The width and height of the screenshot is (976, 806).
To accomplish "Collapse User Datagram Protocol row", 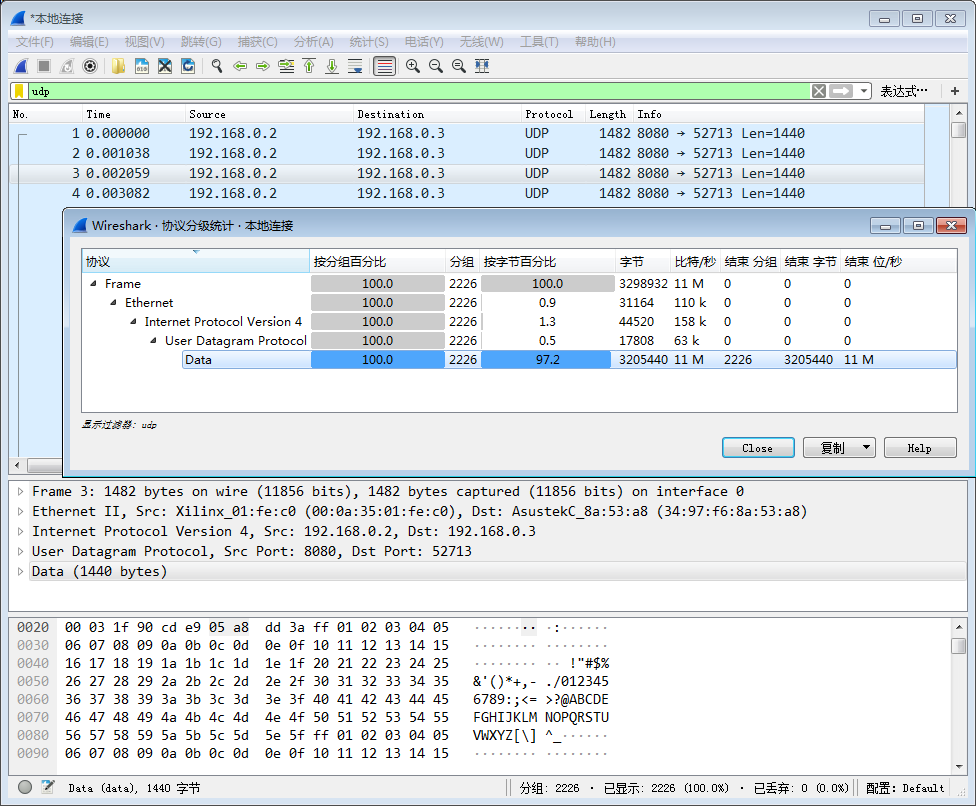I will 153,340.
